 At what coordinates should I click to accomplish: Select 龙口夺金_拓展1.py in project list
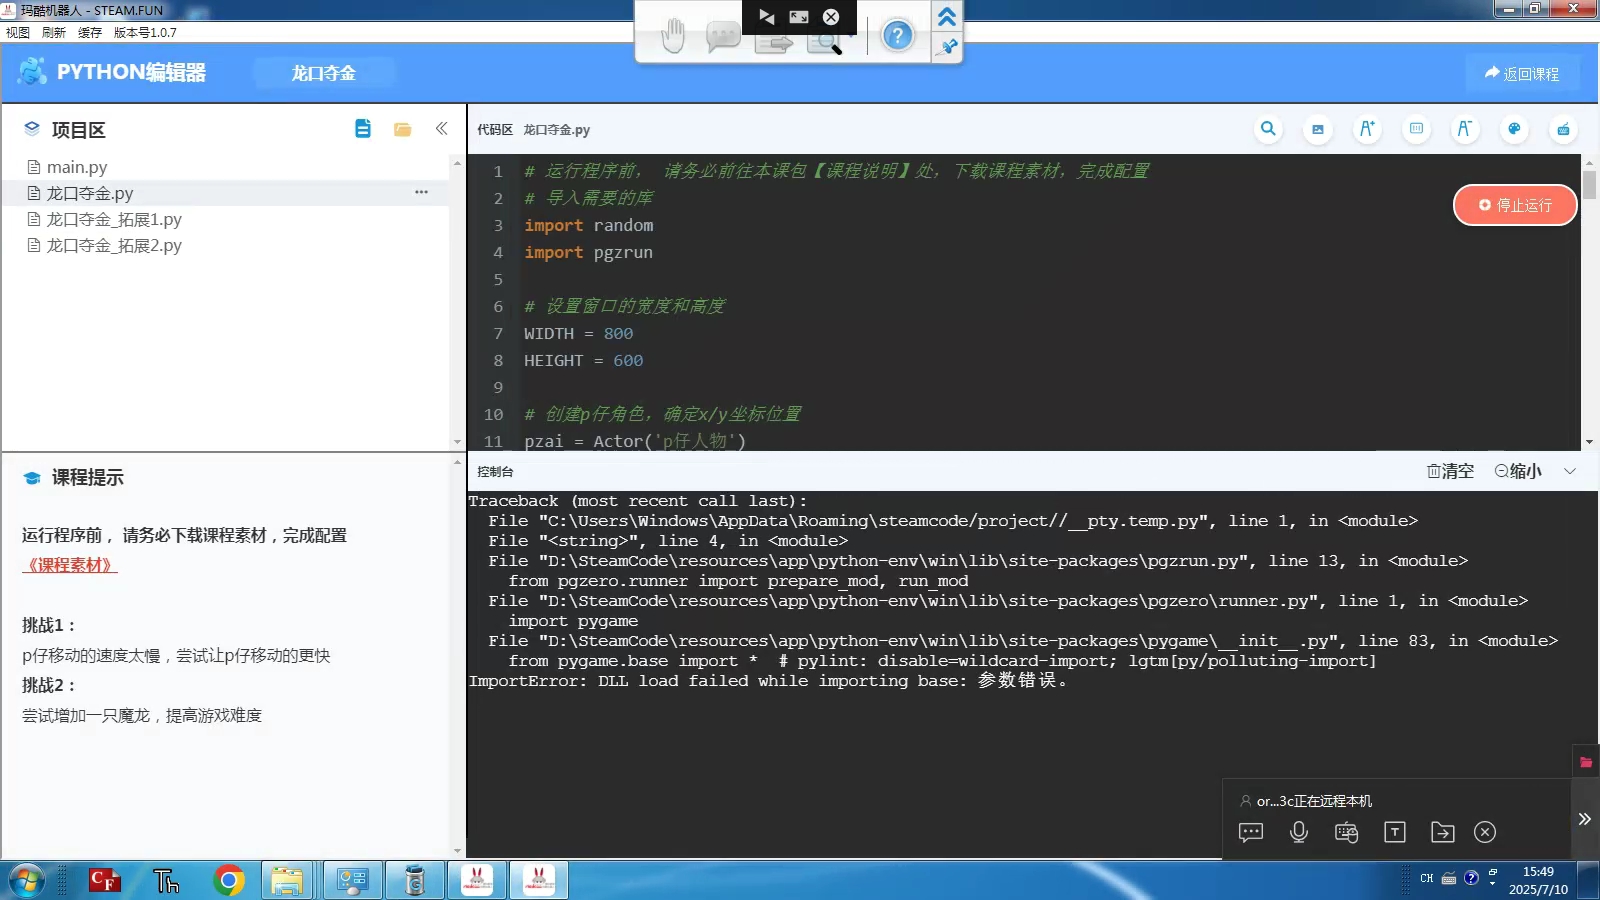[114, 219]
